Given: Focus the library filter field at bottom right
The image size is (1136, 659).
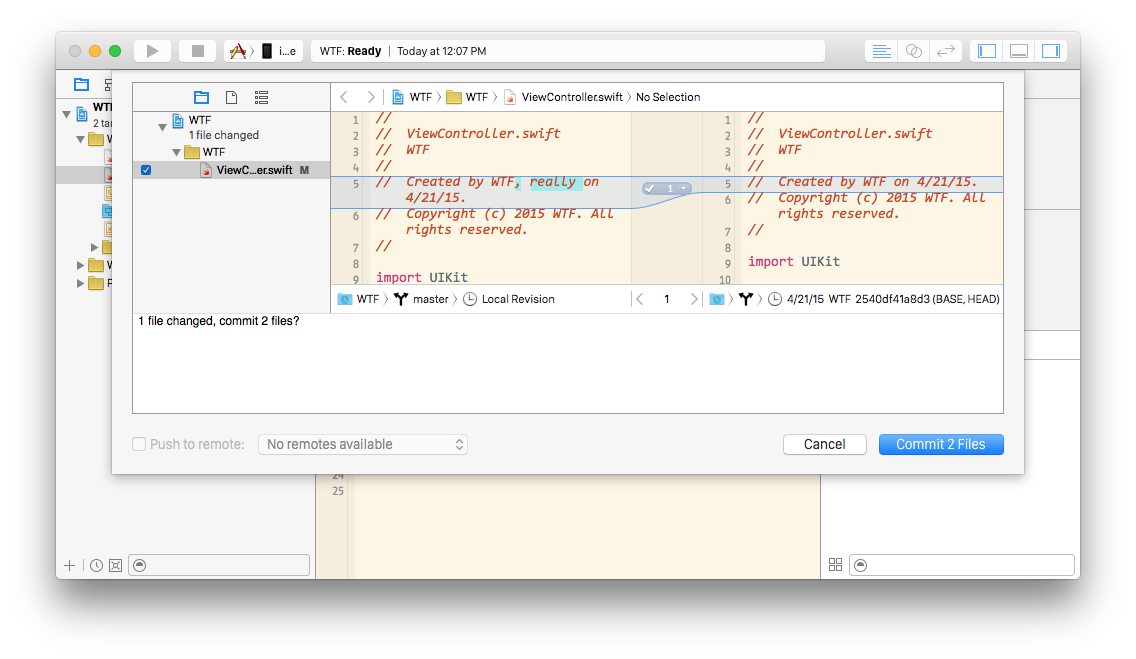Looking at the screenshot, I should click(962, 565).
